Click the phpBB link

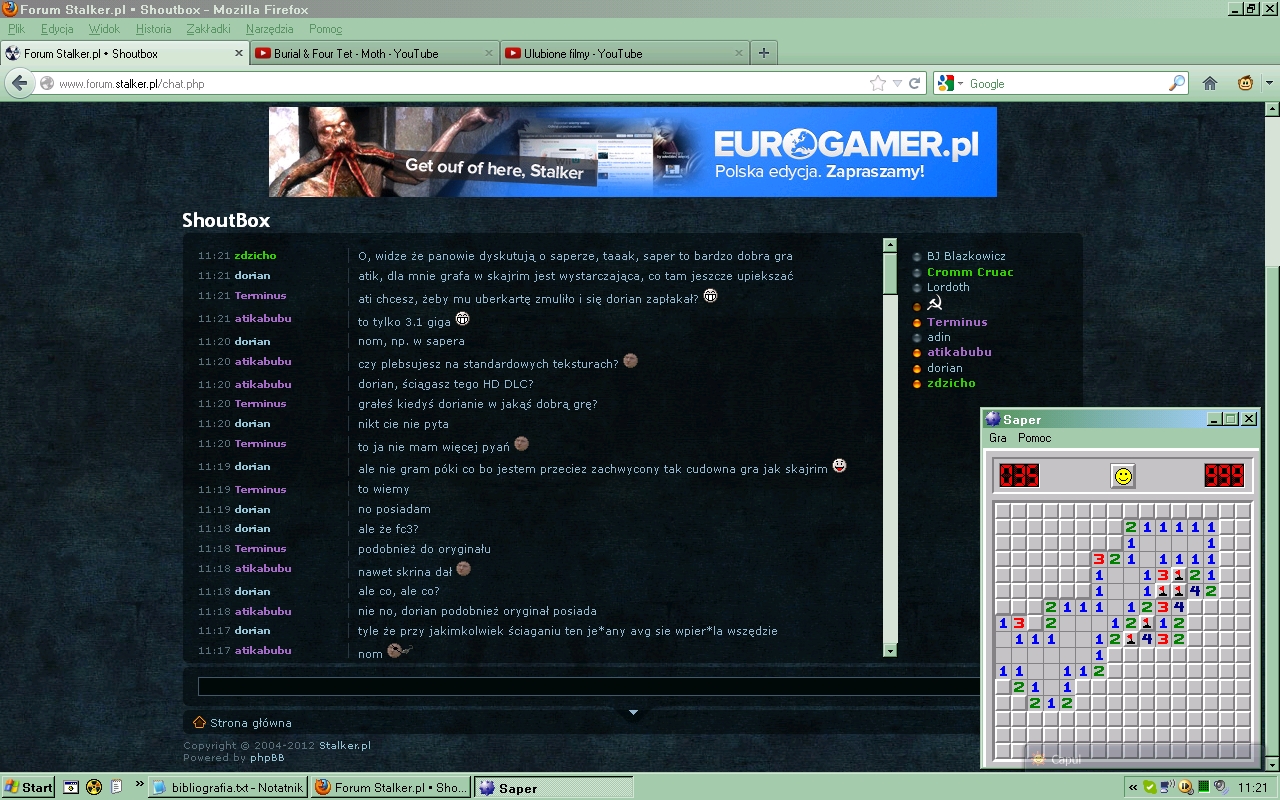pos(267,758)
